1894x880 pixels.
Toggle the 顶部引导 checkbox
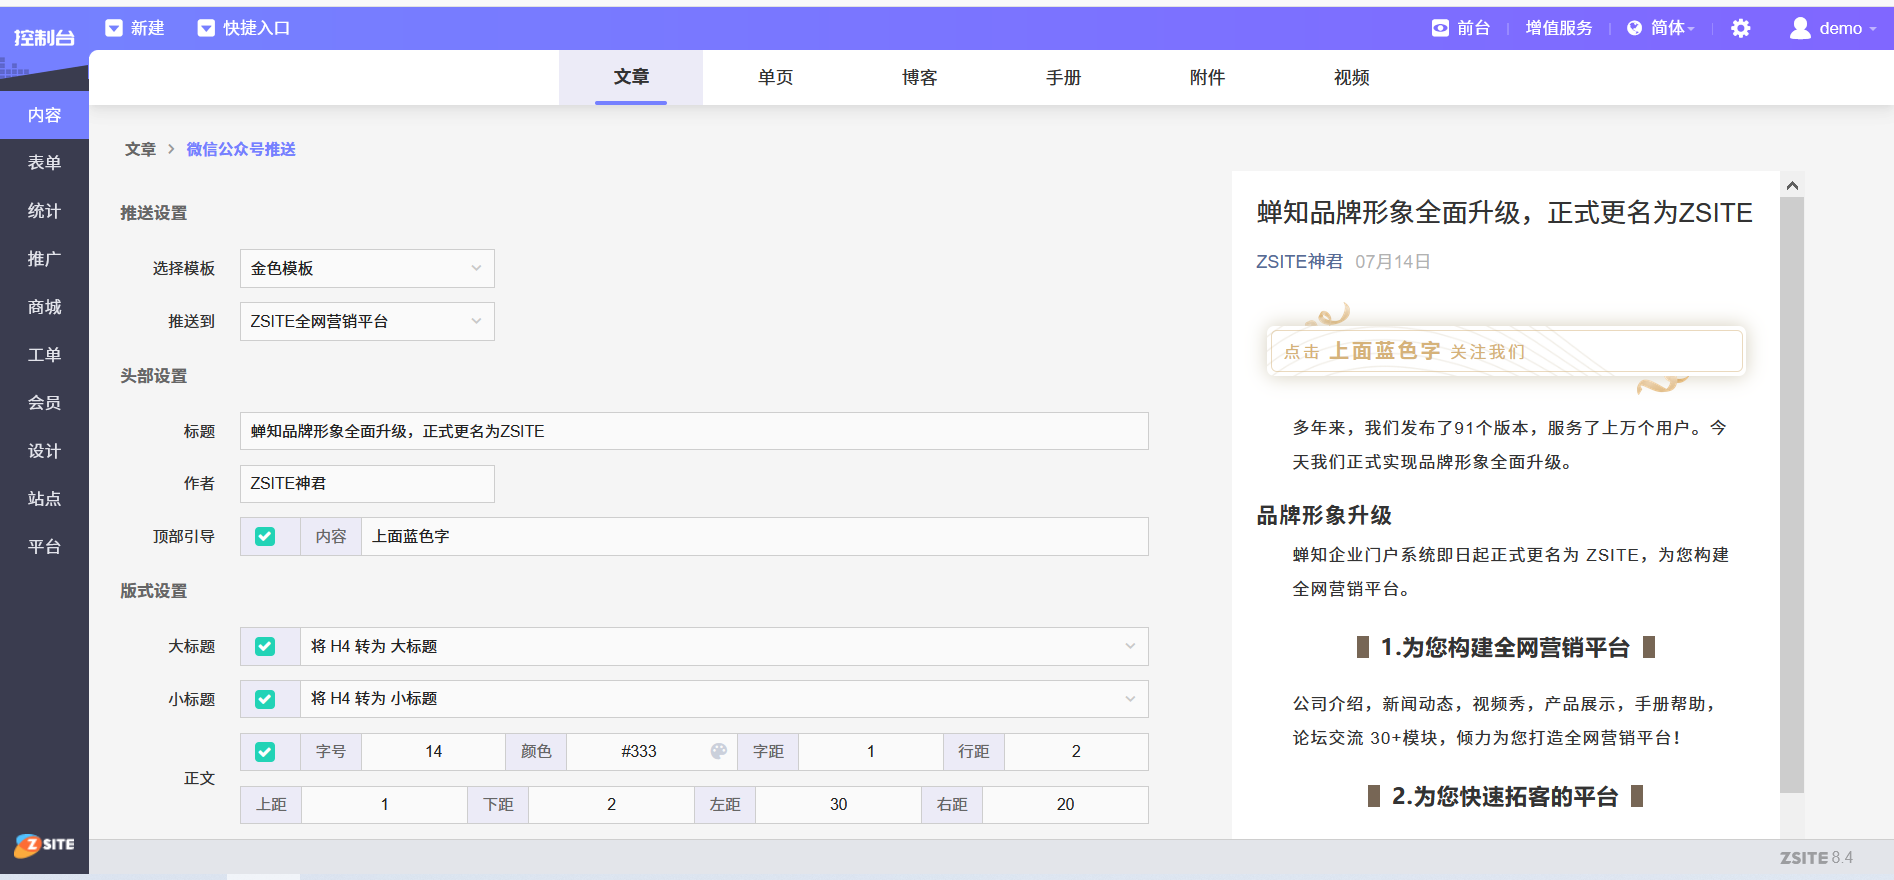click(x=265, y=536)
